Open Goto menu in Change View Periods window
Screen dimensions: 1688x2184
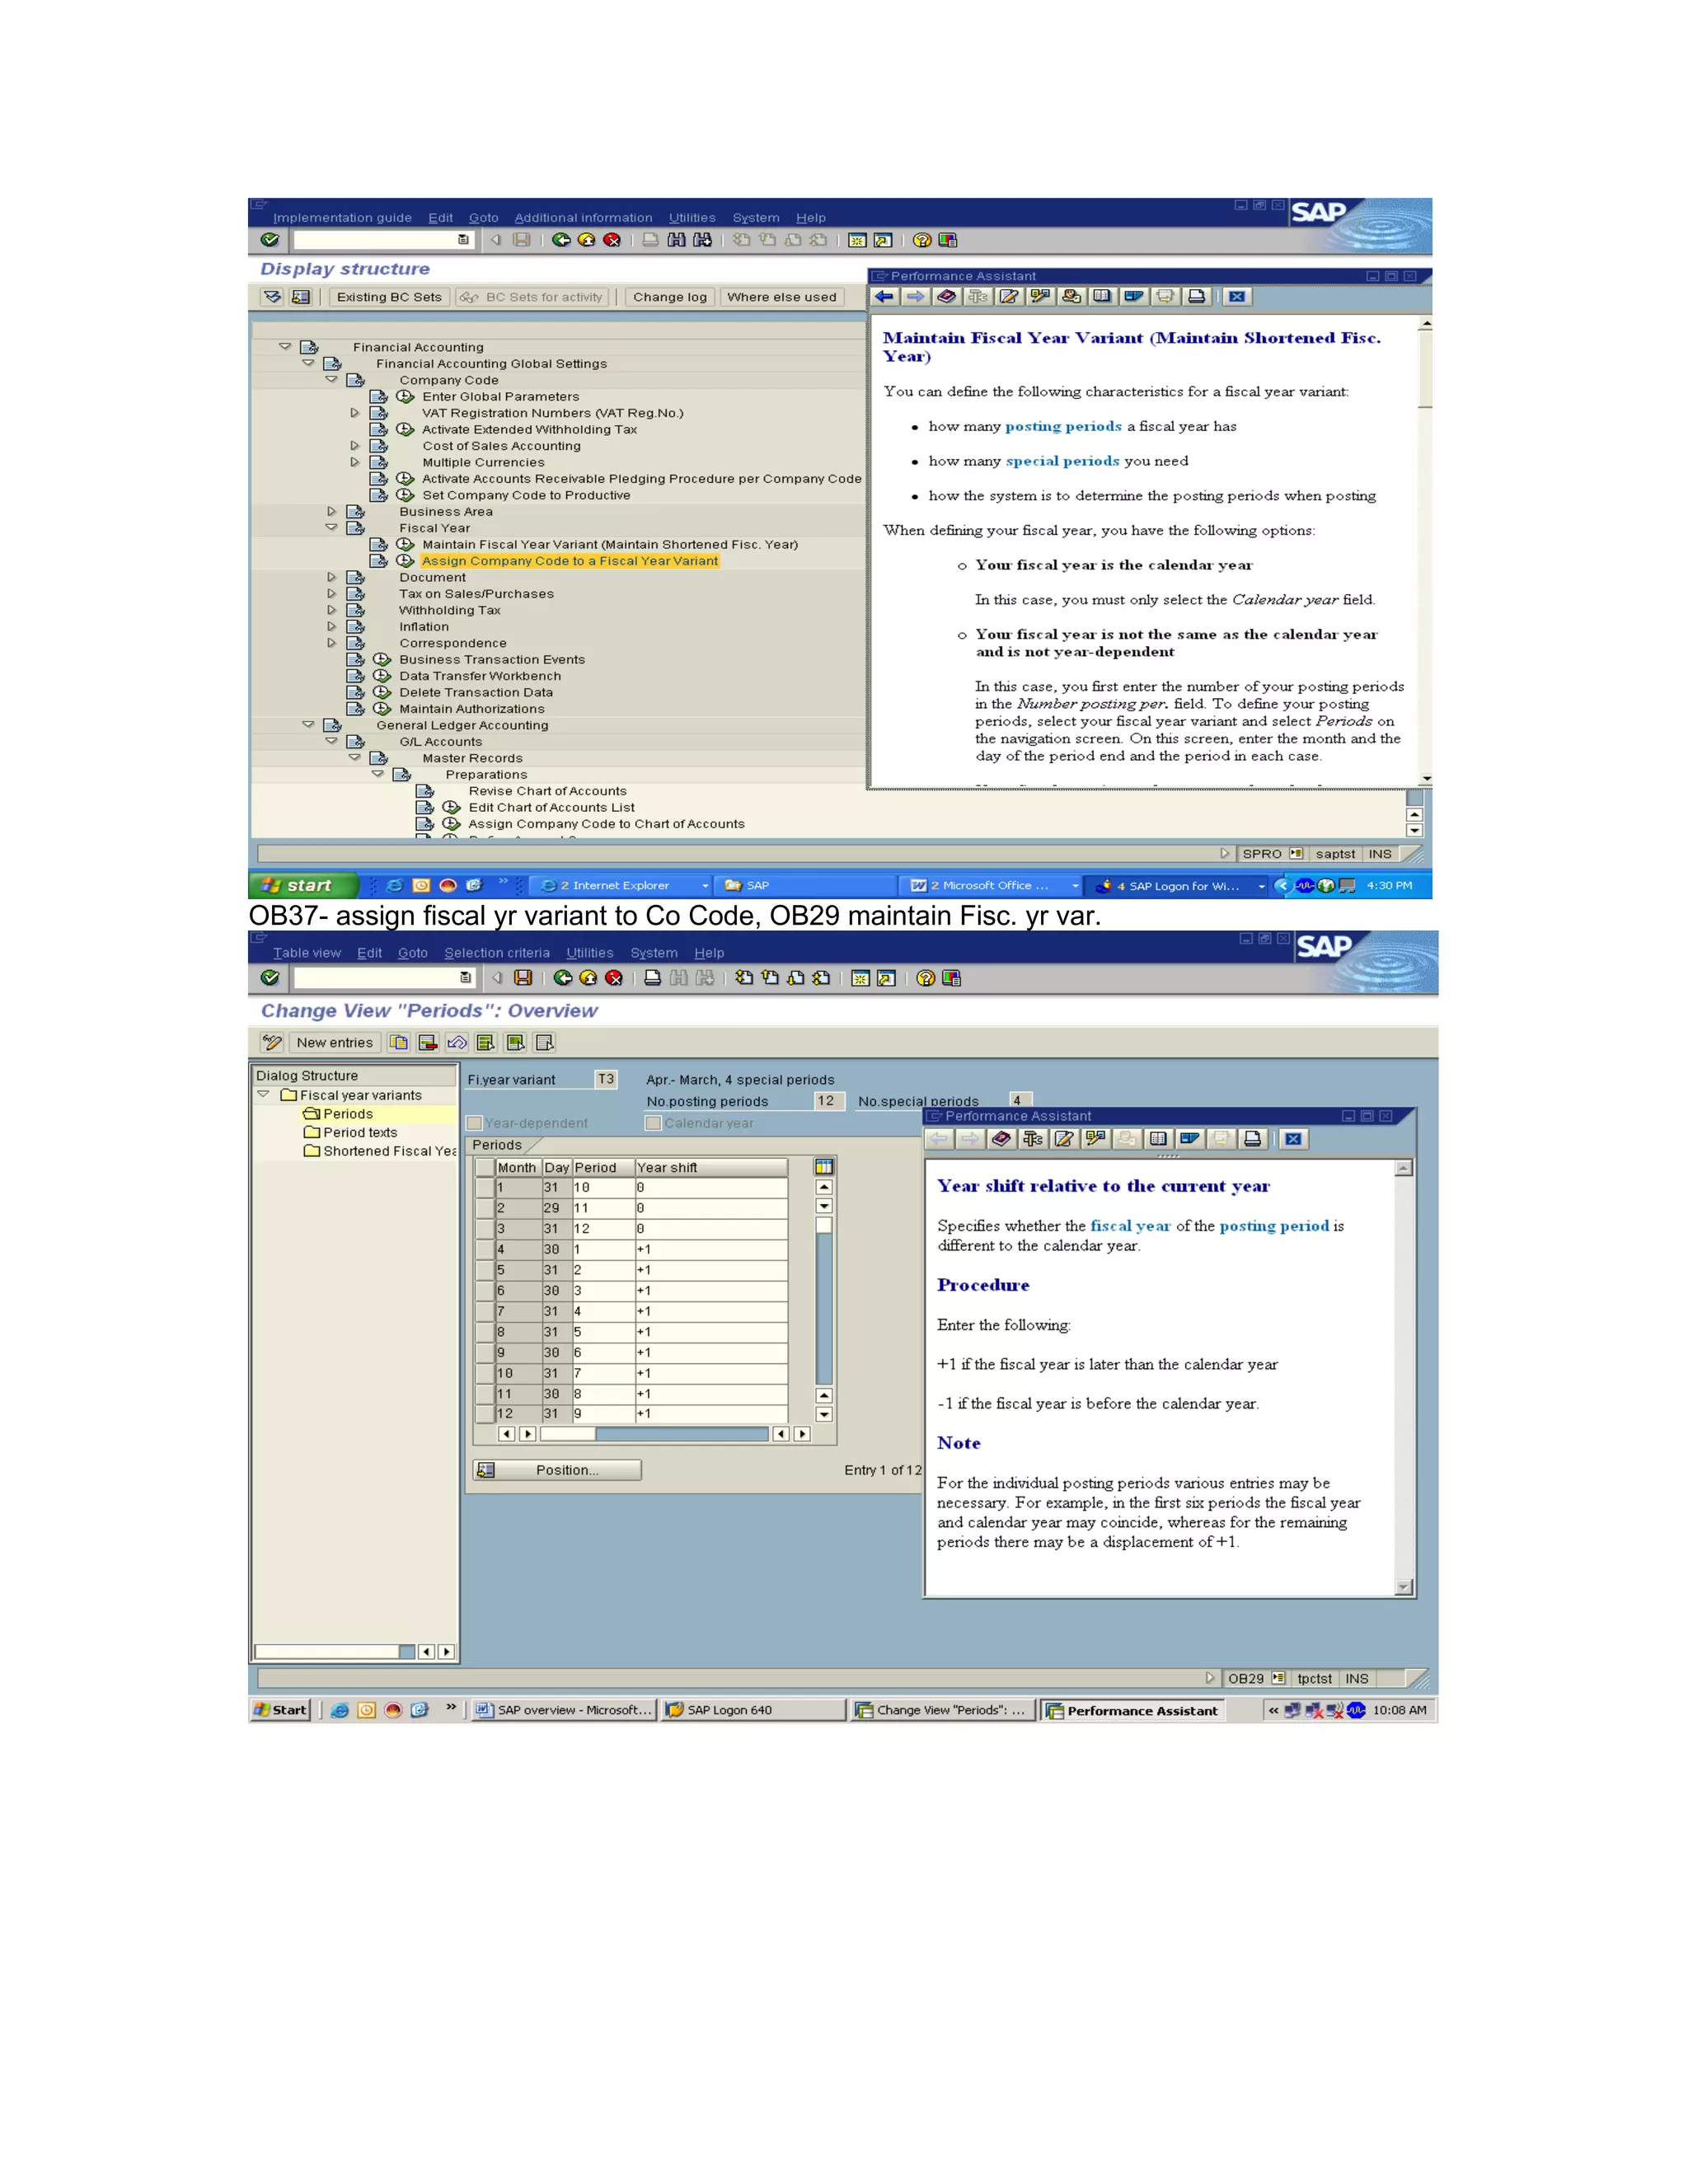(412, 953)
